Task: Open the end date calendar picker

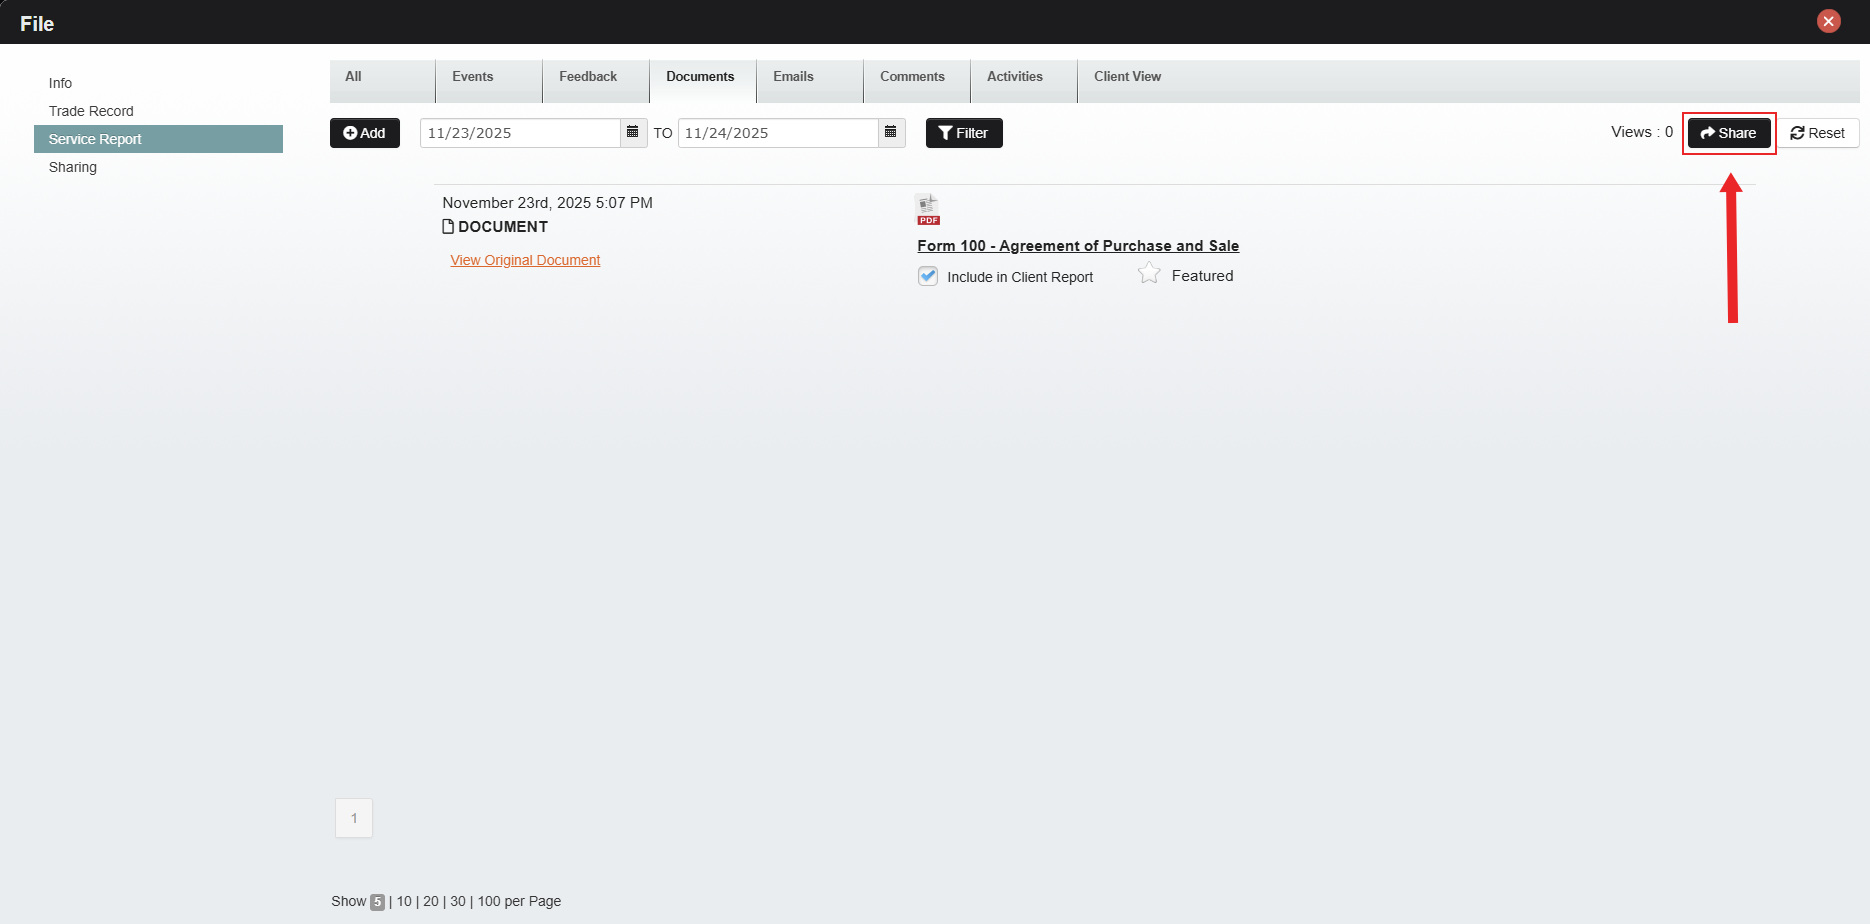Action: pos(891,133)
